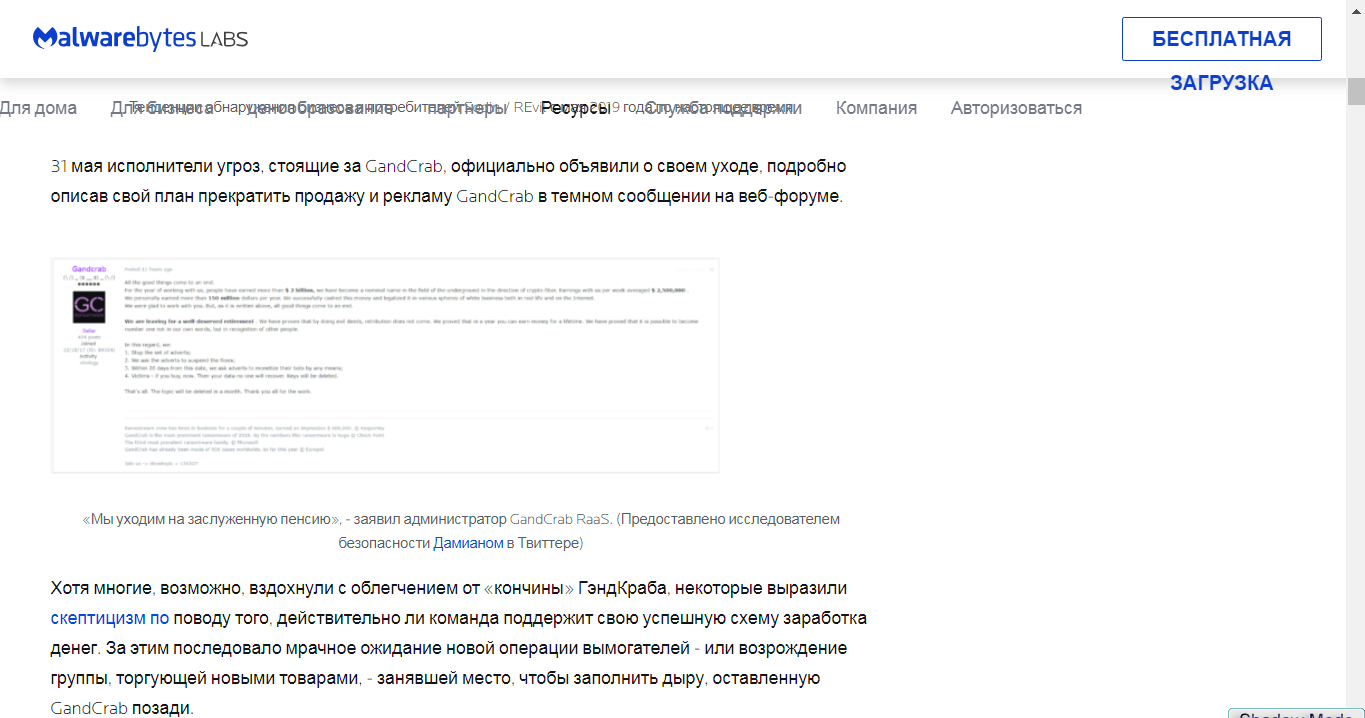Click the vertical scrollbar thumb
Screen dimensions: 1365x718
(1356, 91)
